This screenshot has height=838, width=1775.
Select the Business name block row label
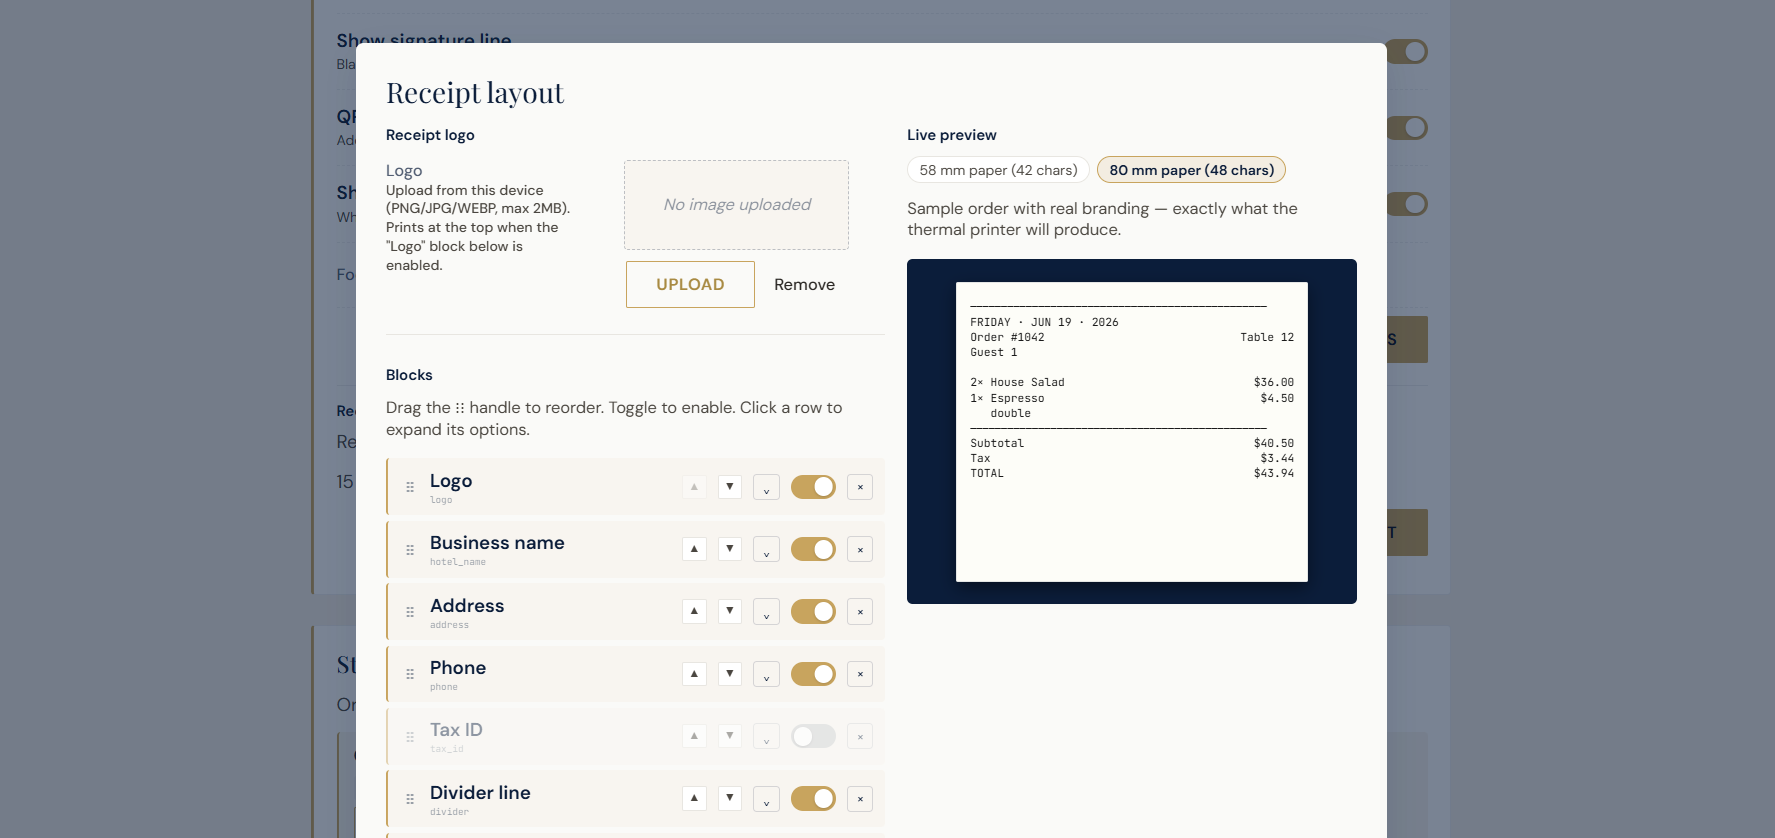[x=497, y=543]
